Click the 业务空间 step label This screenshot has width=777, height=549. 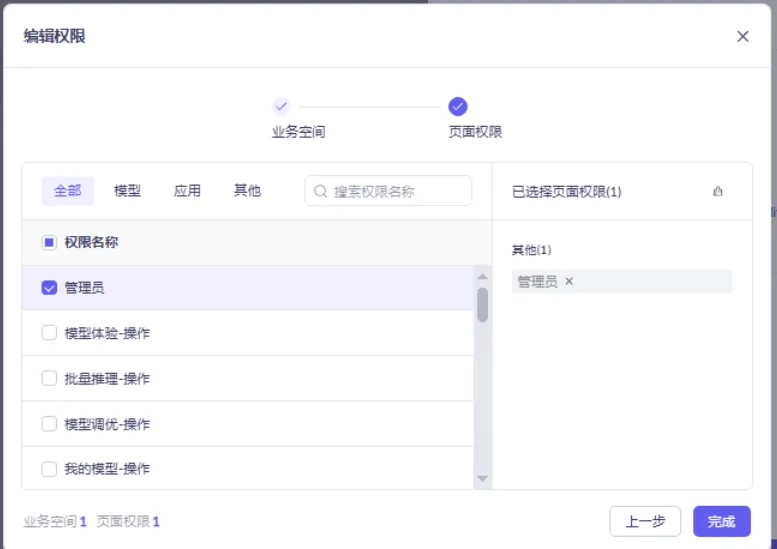298,132
